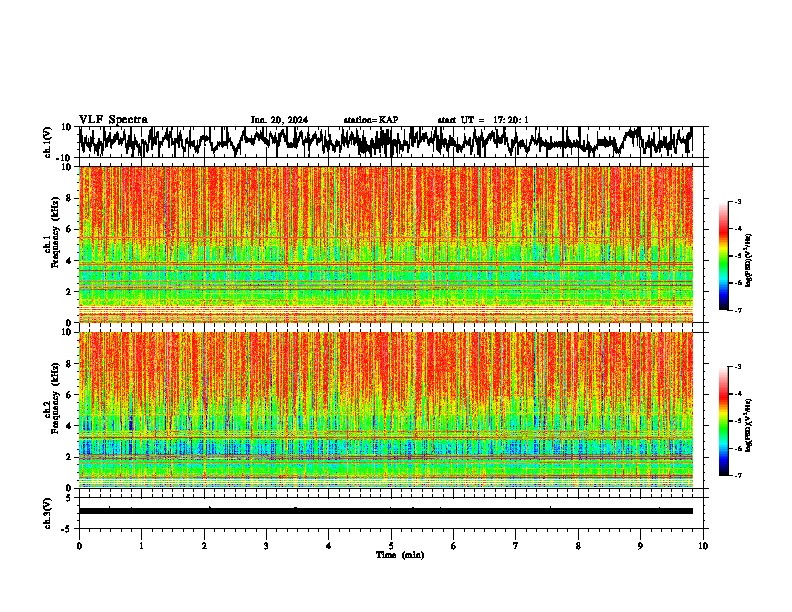Click the "ch.1(V)" axis label at the top
792x612 pixels.
(x=49, y=142)
